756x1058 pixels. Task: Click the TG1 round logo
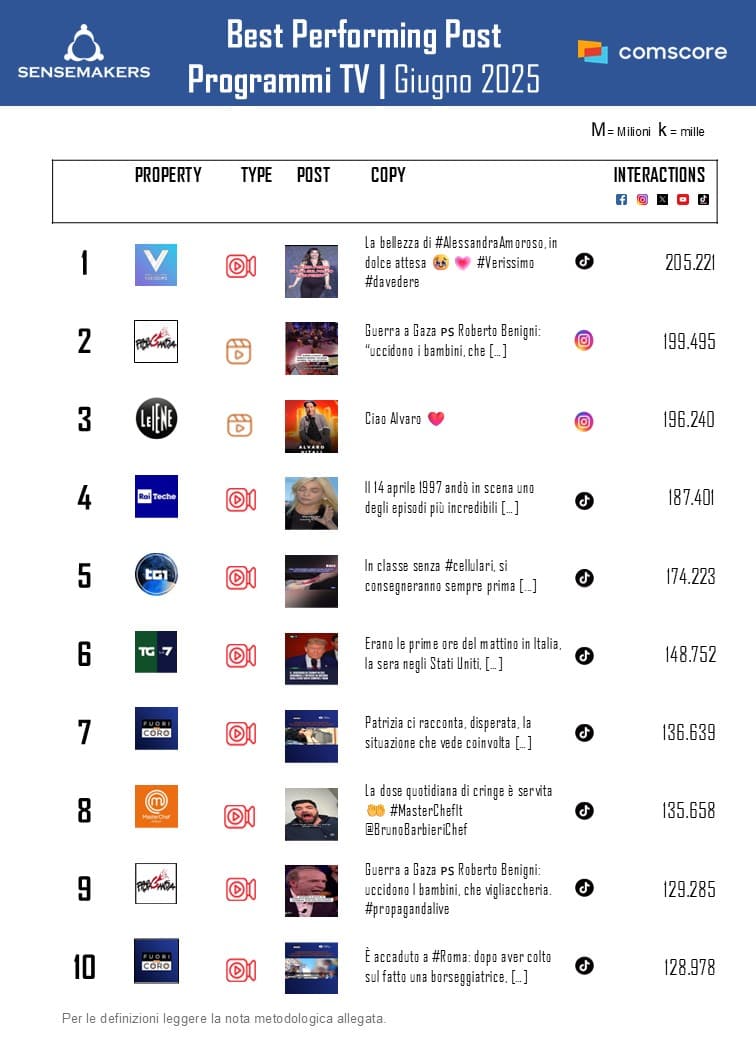click(156, 575)
